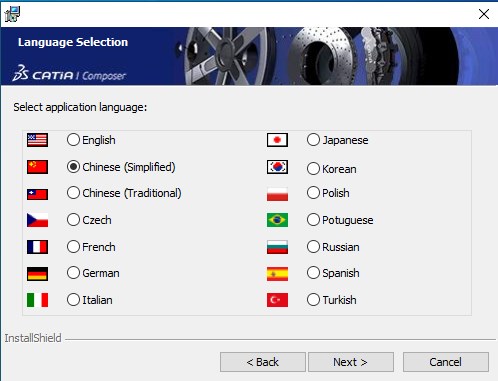Click the Russian flag icon
Image resolution: width=498 pixels, height=381 pixels.
coord(277,247)
